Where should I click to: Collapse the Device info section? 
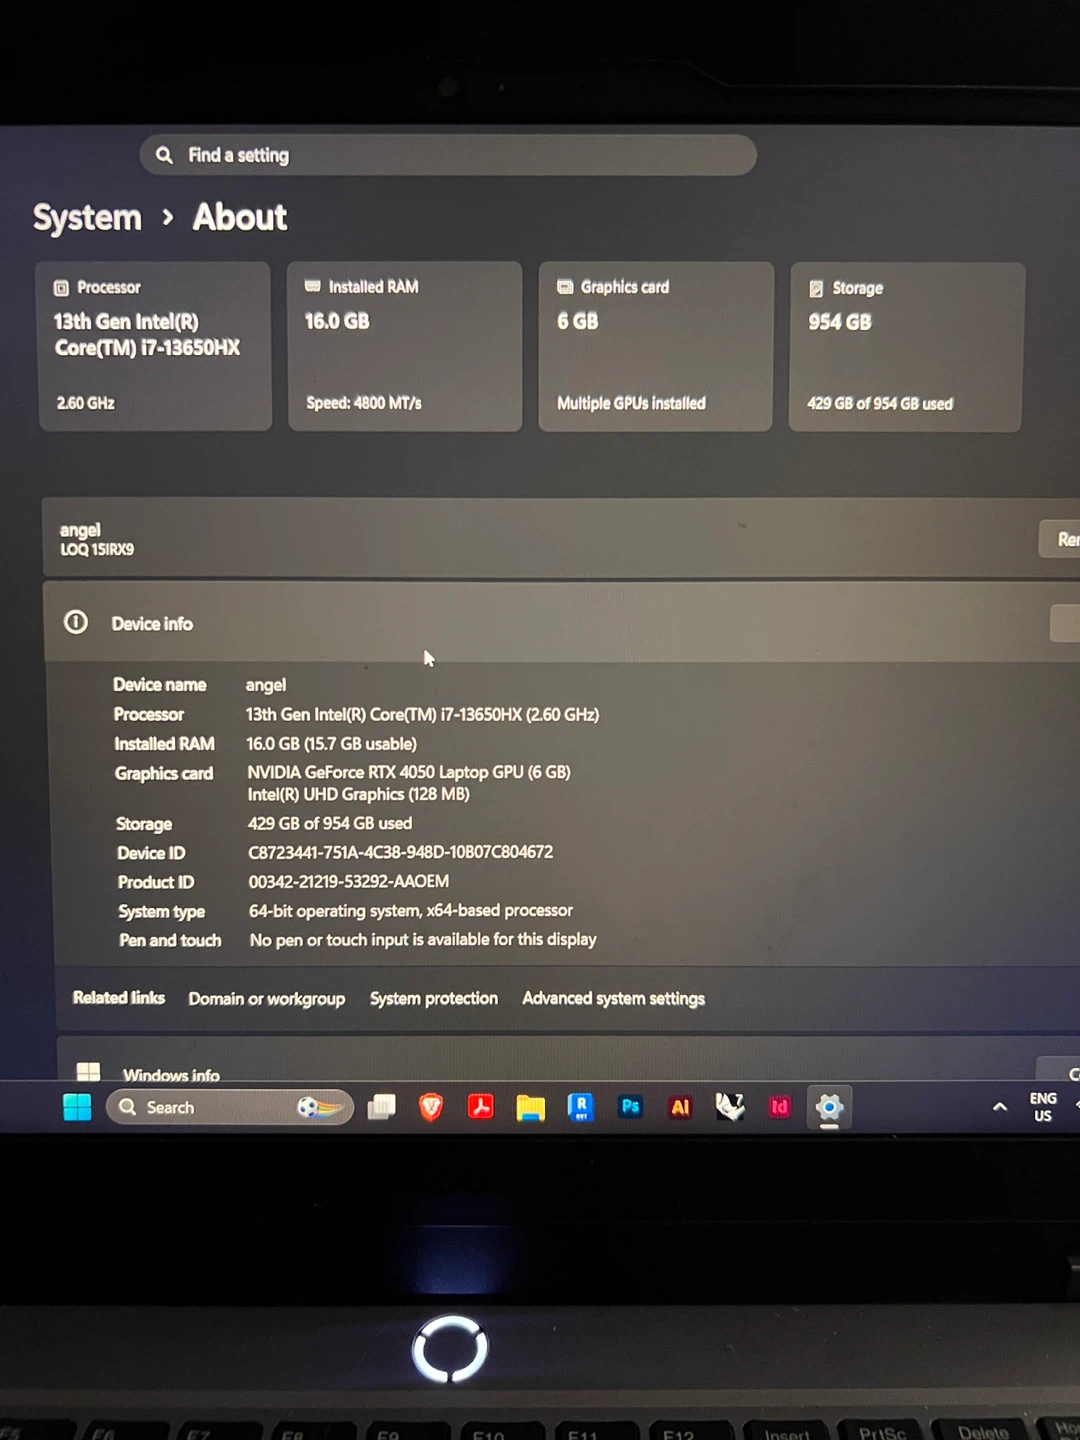tap(1065, 623)
